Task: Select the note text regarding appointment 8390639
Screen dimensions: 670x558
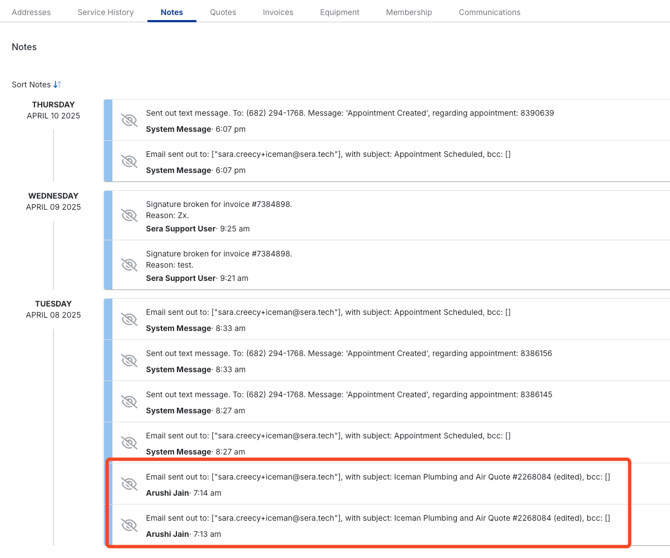Action: coord(350,113)
